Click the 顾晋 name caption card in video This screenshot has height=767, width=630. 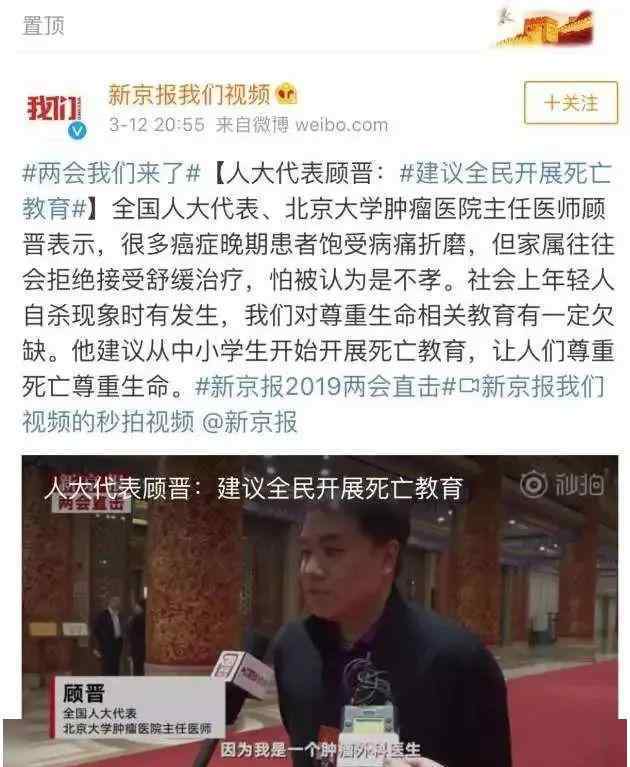[138, 708]
